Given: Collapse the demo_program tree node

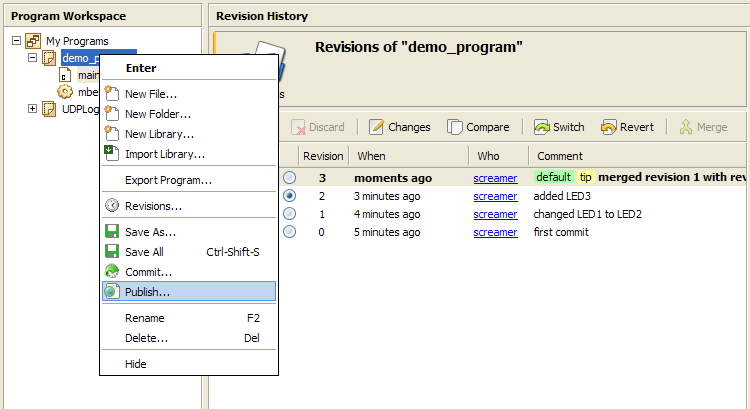Looking at the screenshot, I should click(x=33, y=58).
